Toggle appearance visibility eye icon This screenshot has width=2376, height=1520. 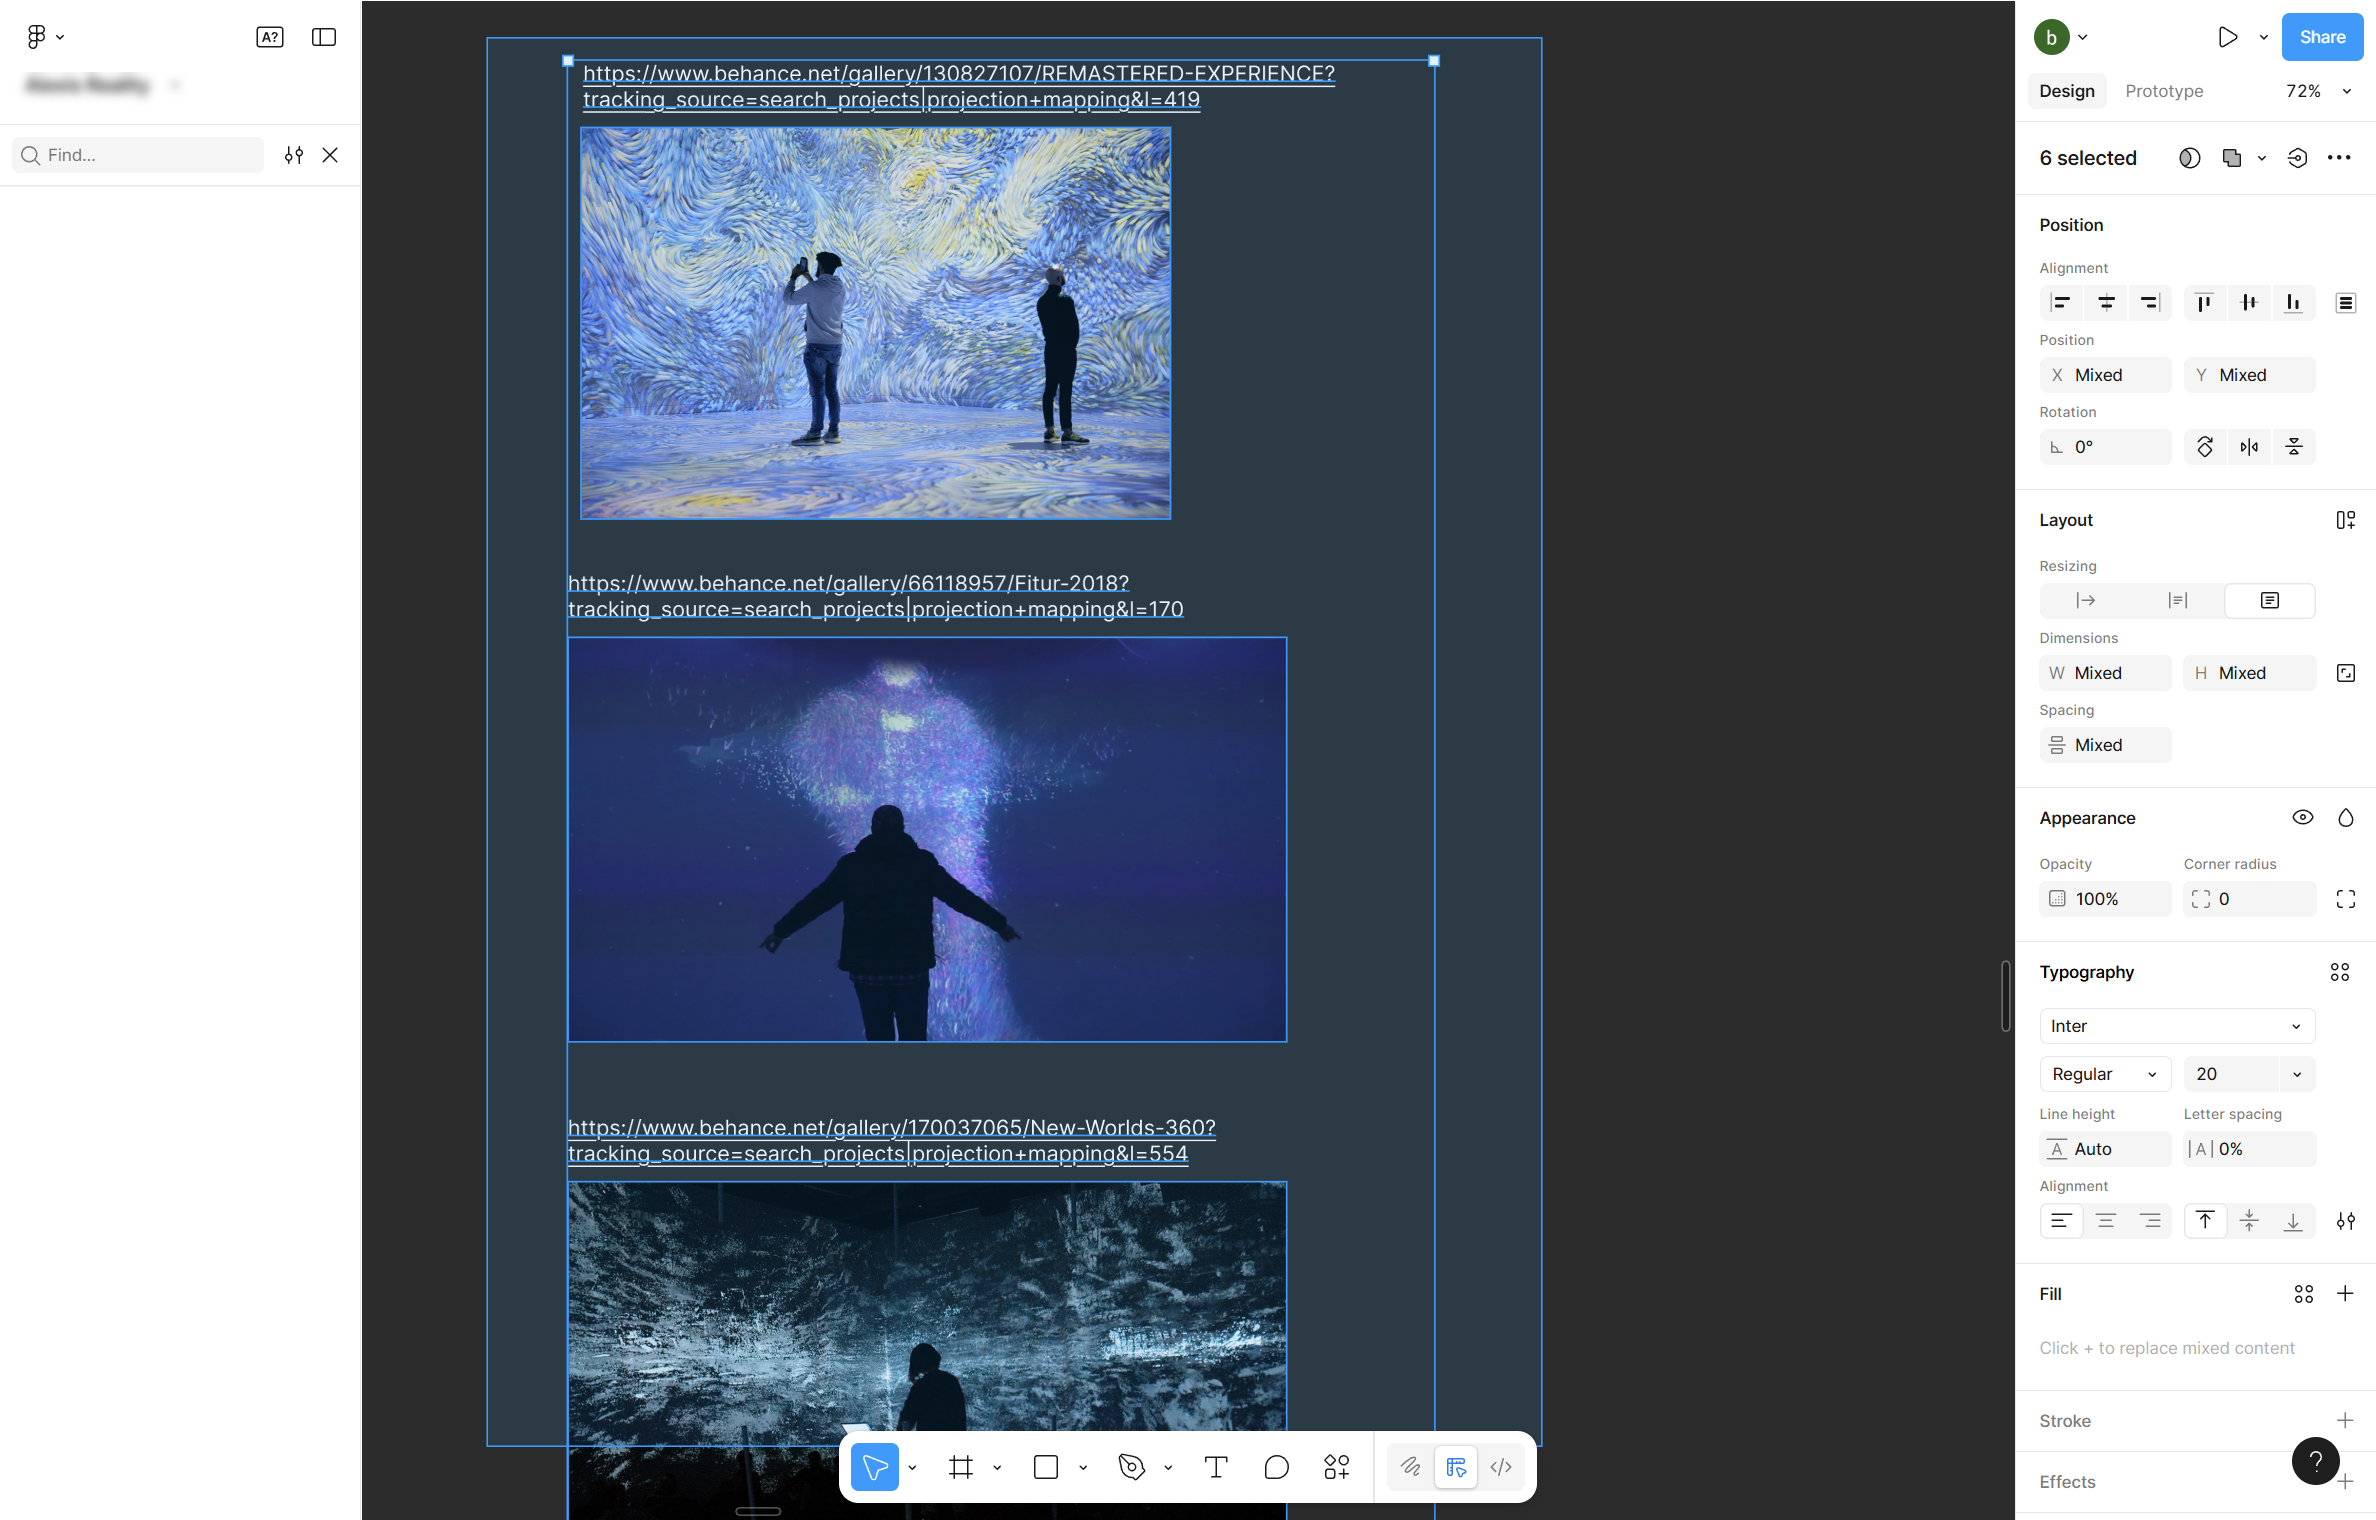pos(2302,817)
